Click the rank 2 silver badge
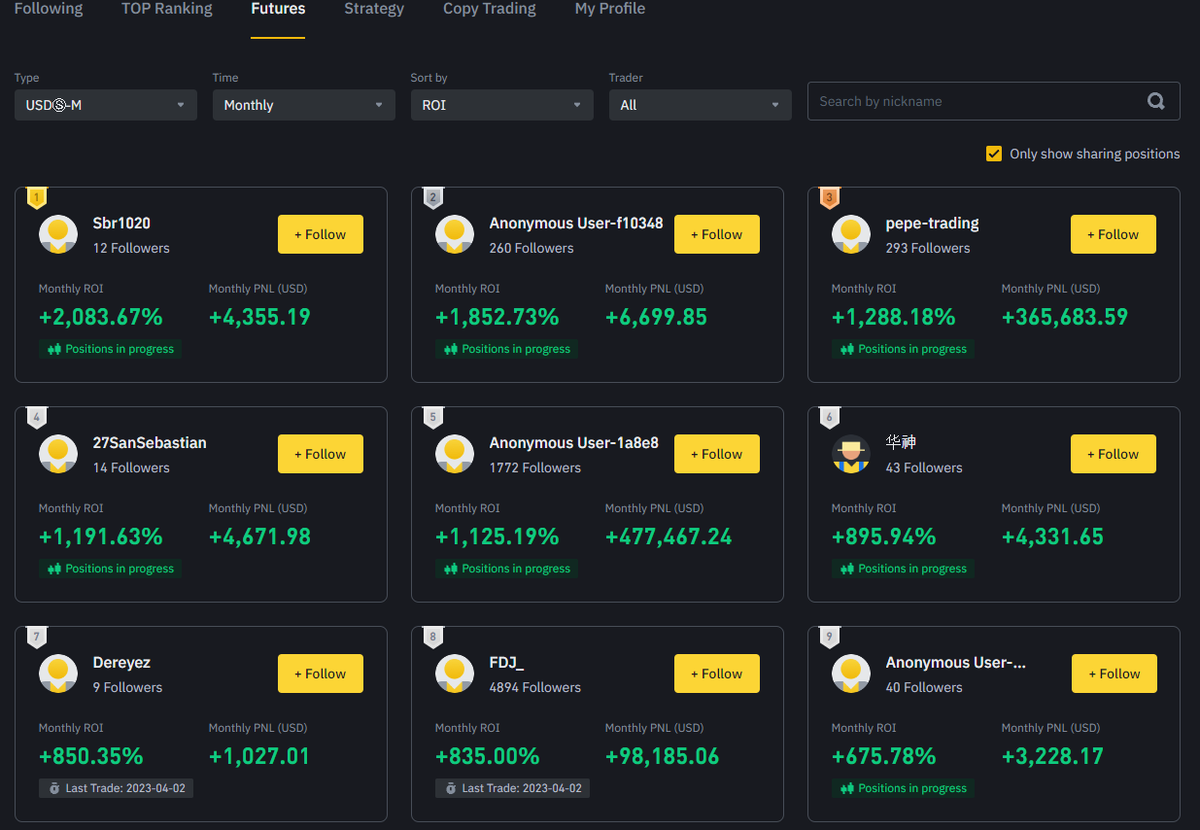The height and width of the screenshot is (830, 1200). click(433, 198)
